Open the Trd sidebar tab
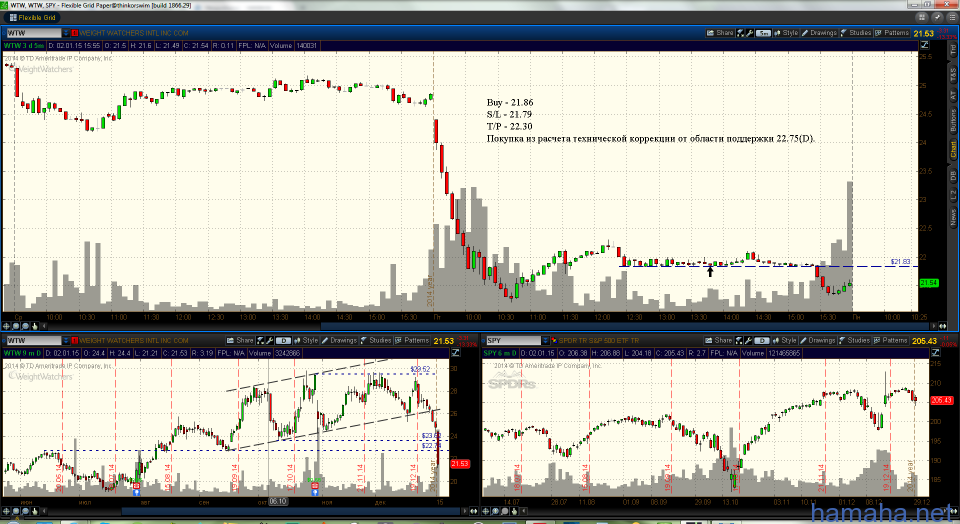 coord(953,50)
